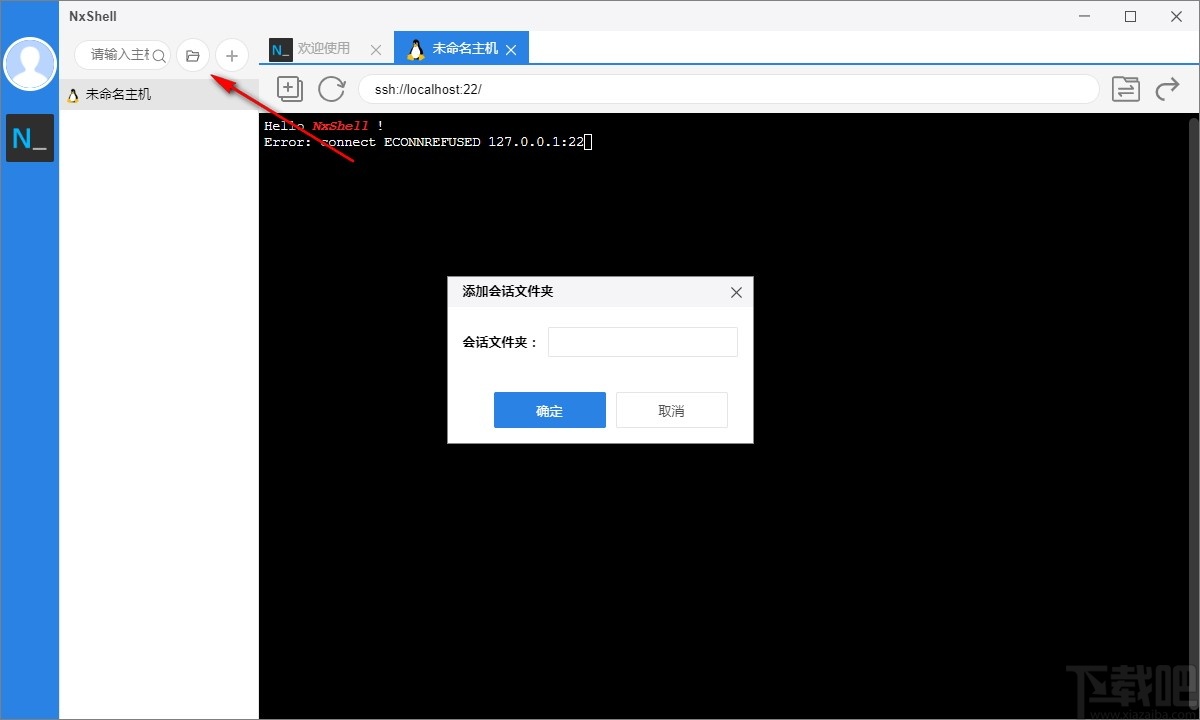Screen dimensions: 1200x720
Task: Click the penguin icon beside 未命名主机 in sidebar
Action: (72, 94)
